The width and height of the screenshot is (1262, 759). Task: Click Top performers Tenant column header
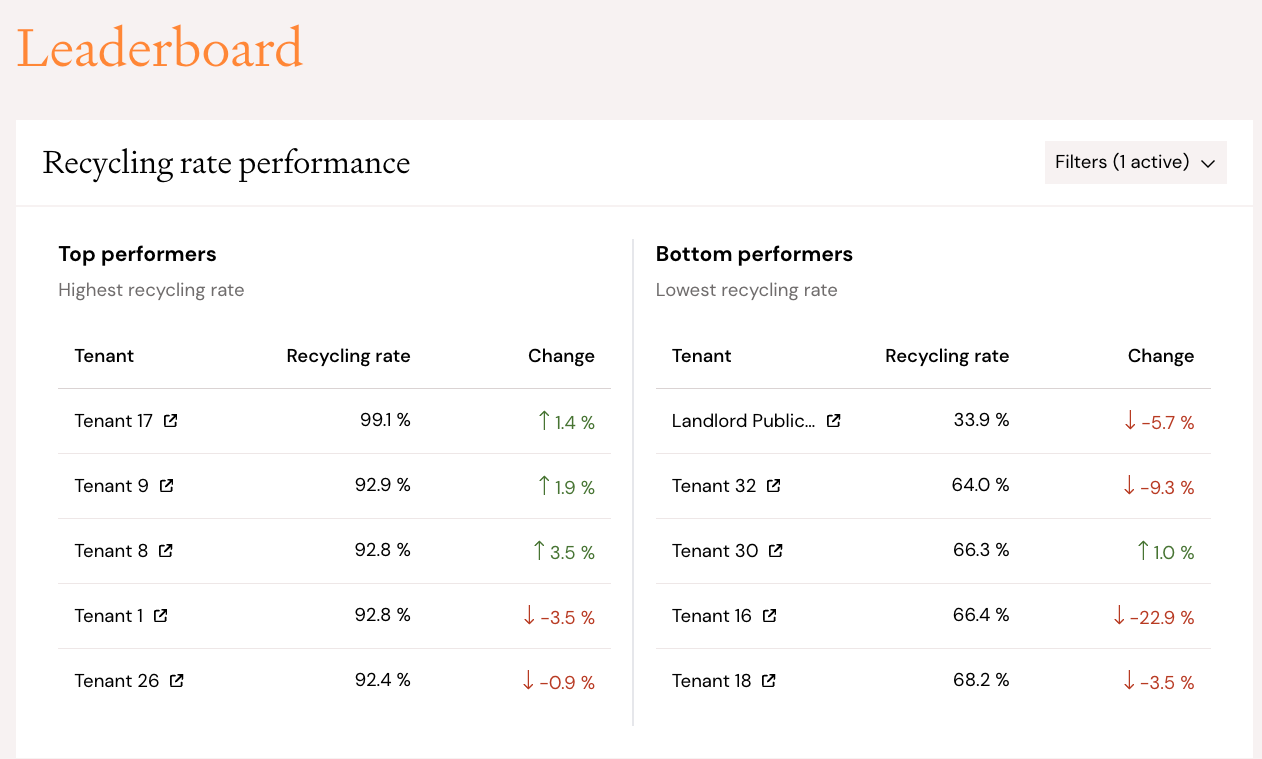click(104, 356)
